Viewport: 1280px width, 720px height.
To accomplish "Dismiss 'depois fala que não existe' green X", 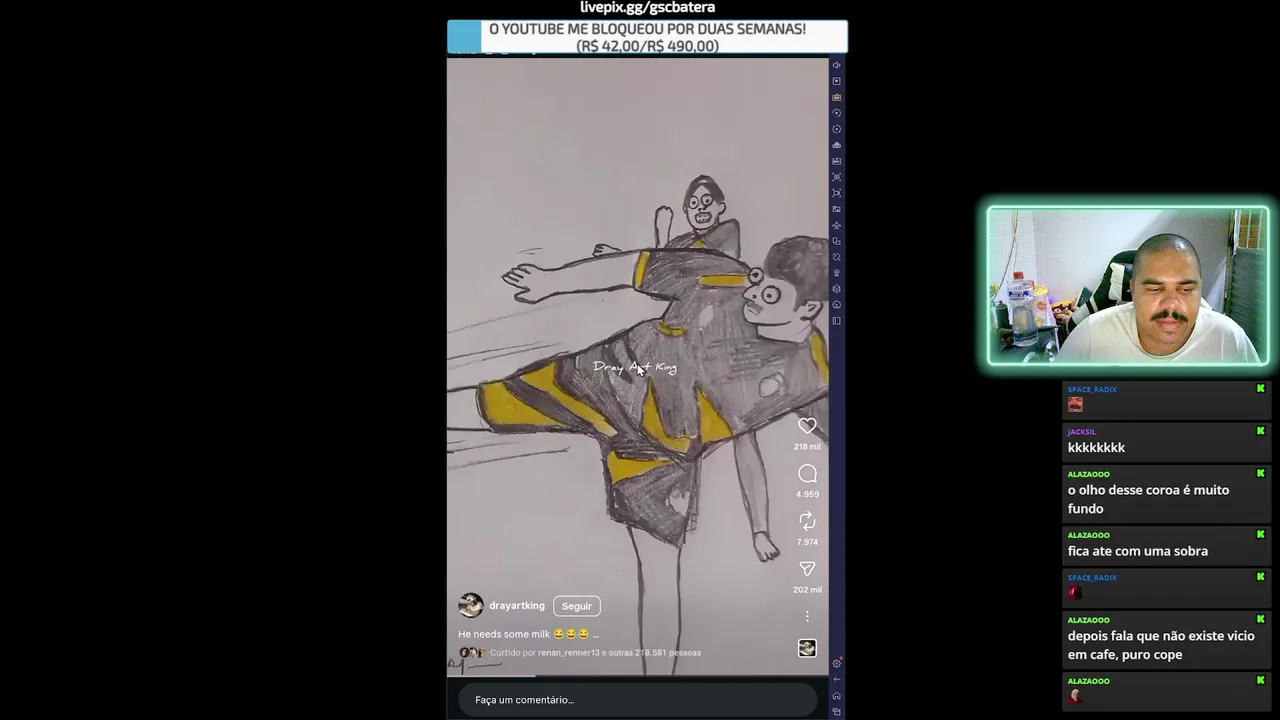I will [x=1260, y=620].
